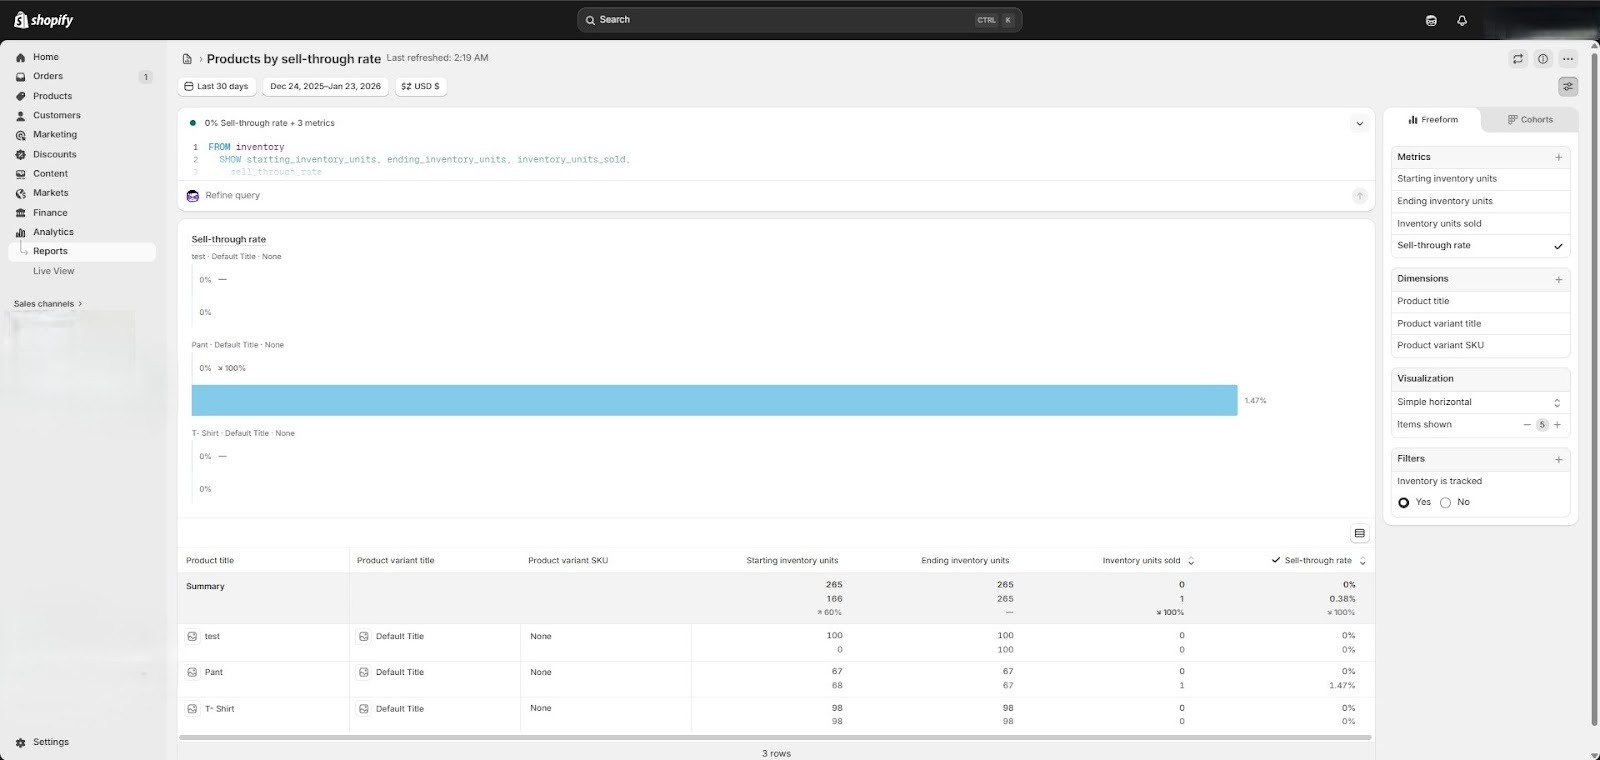
Task: Toggle the Starting inventory units metric
Action: pos(1480,179)
